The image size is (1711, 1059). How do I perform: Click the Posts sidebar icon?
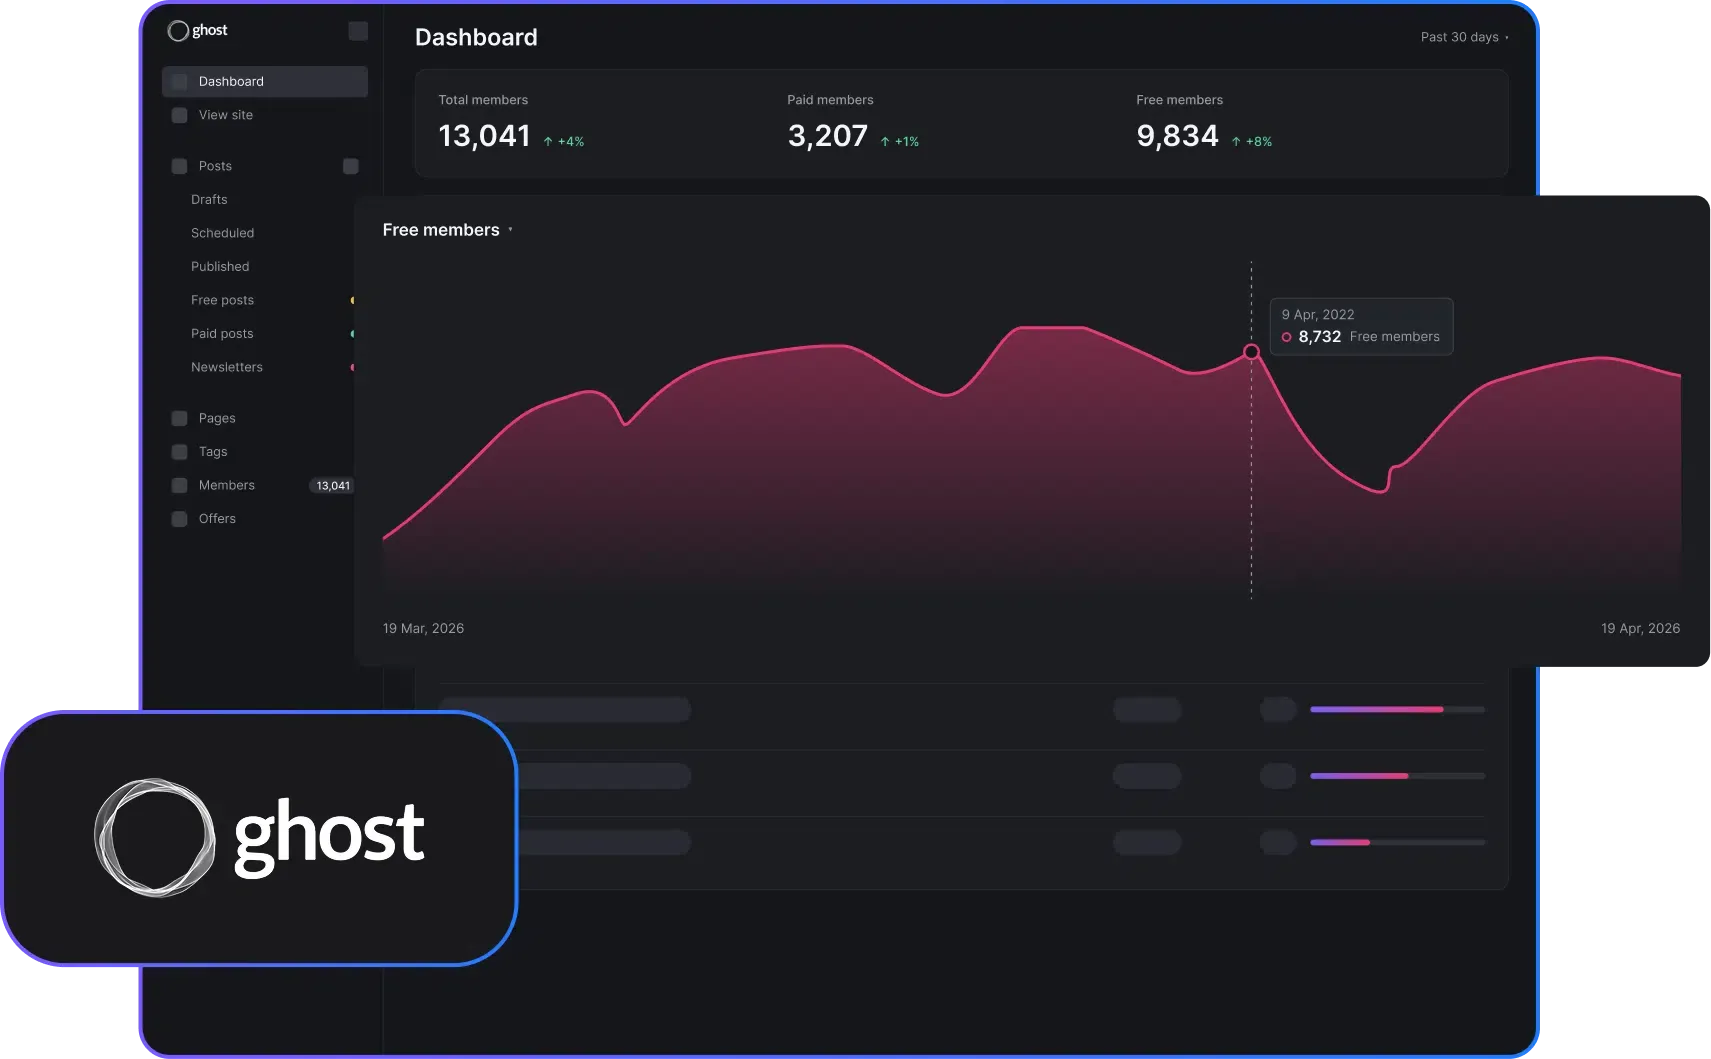click(x=180, y=166)
